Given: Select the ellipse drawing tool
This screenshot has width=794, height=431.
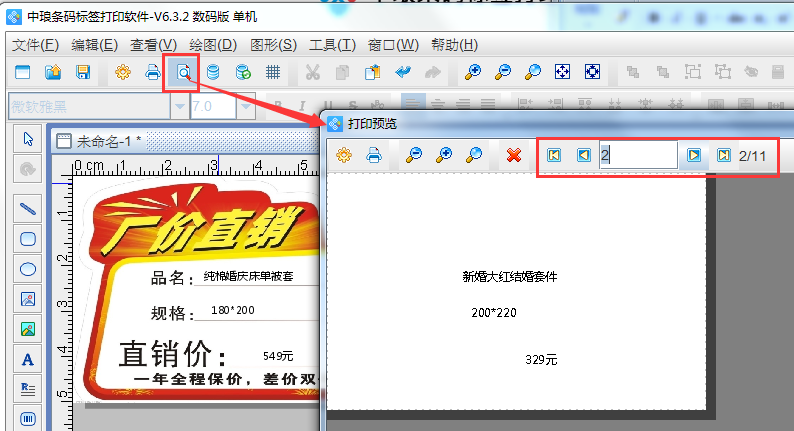Looking at the screenshot, I should 28,269.
